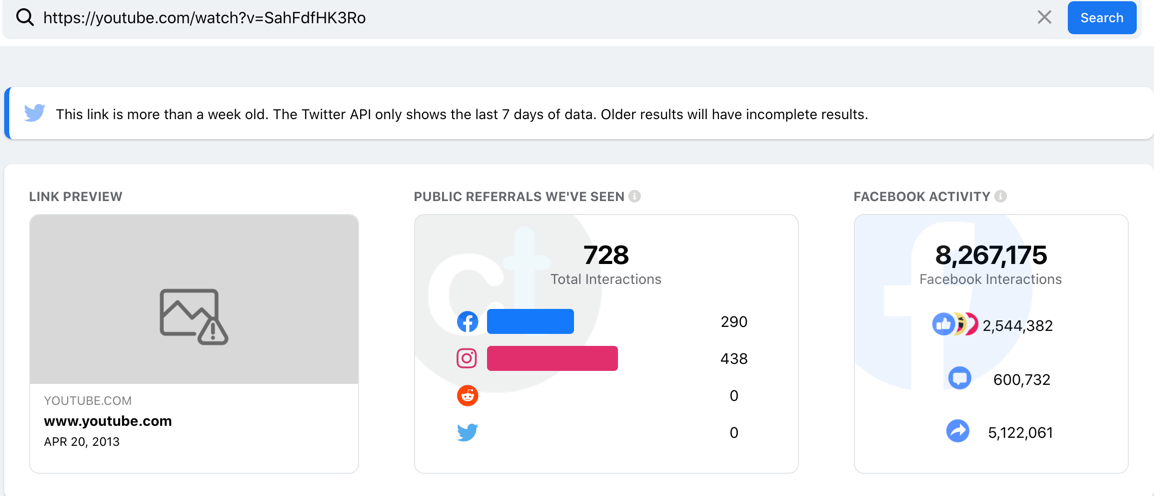The height and width of the screenshot is (496, 1154).
Task: Click the Twitter bird icon in the notice banner
Action: pos(35,113)
